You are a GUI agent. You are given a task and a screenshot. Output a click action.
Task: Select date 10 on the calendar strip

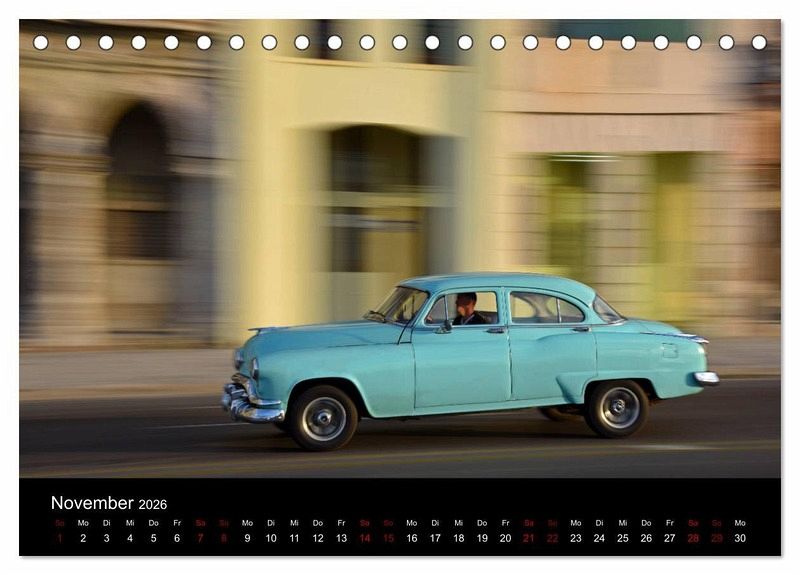[x=270, y=538]
